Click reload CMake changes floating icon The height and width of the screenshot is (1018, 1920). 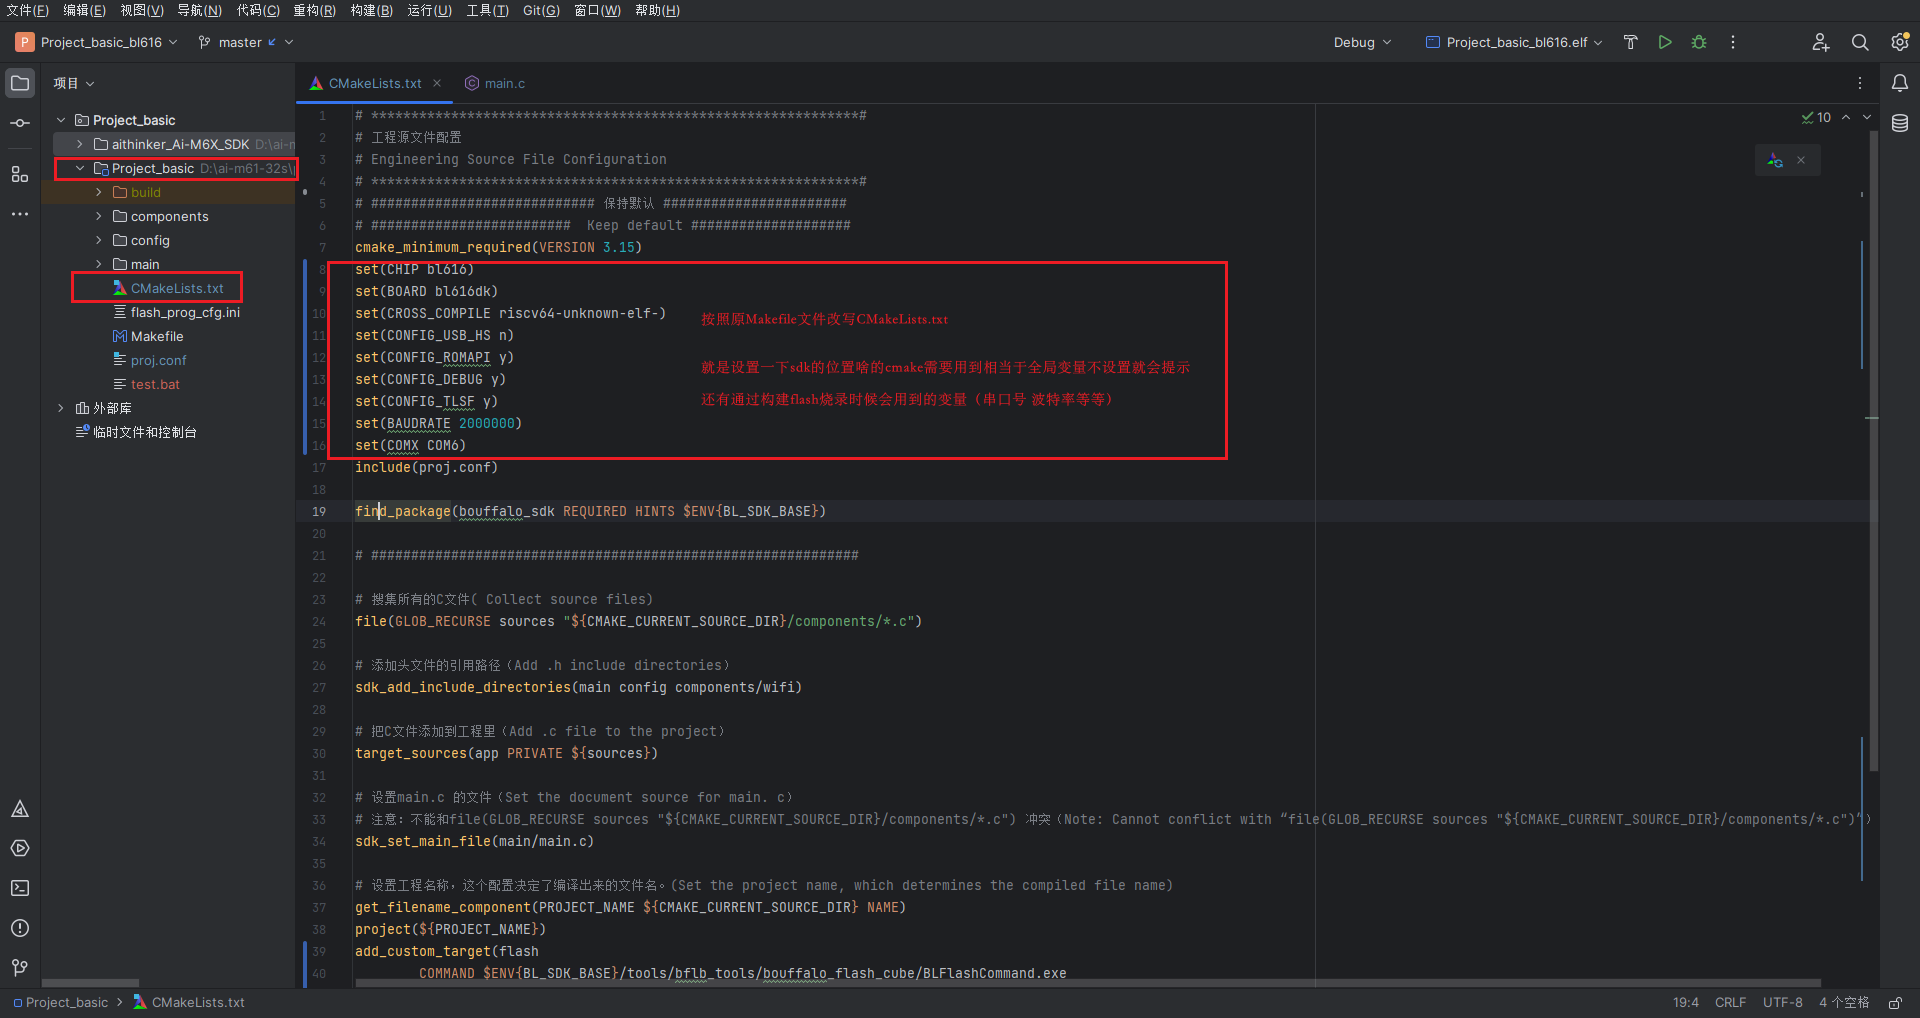[x=1775, y=160]
